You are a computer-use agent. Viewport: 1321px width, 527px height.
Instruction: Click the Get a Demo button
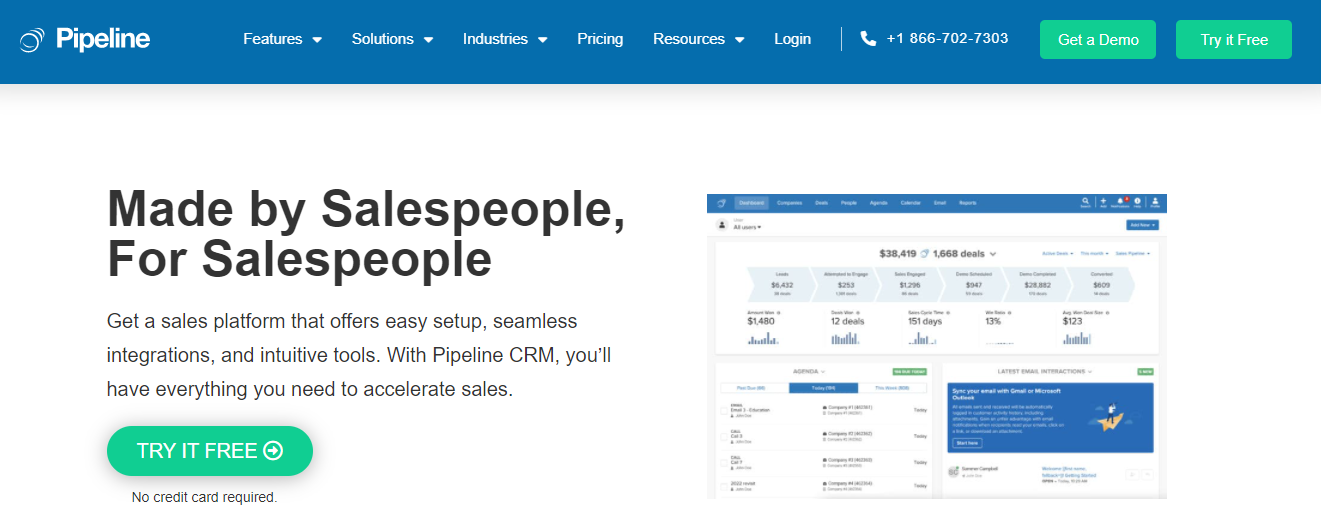point(1098,40)
